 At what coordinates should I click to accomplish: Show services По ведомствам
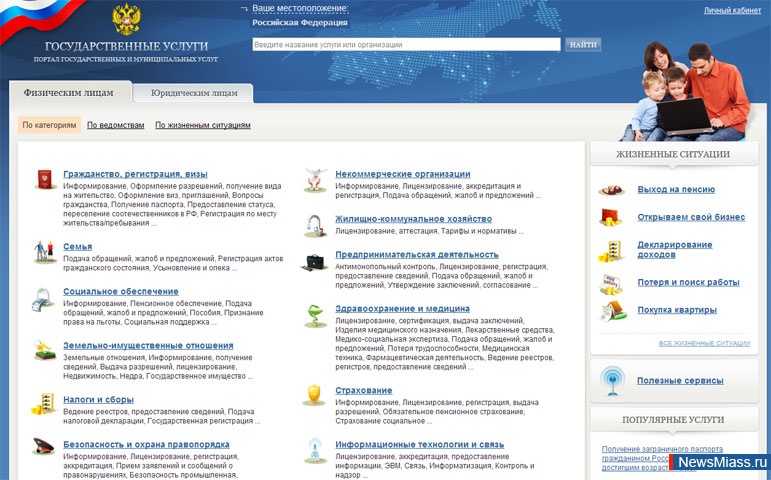pyautogui.click(x=115, y=126)
